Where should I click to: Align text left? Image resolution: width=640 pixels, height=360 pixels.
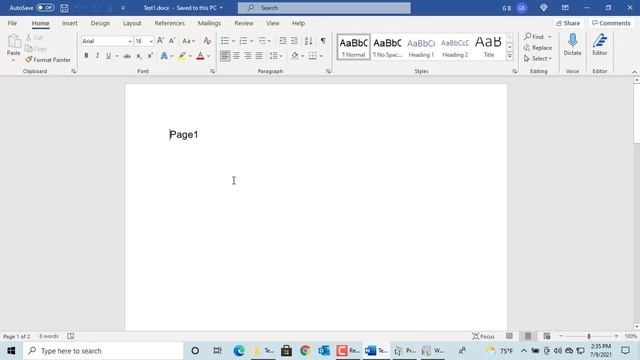(225, 56)
